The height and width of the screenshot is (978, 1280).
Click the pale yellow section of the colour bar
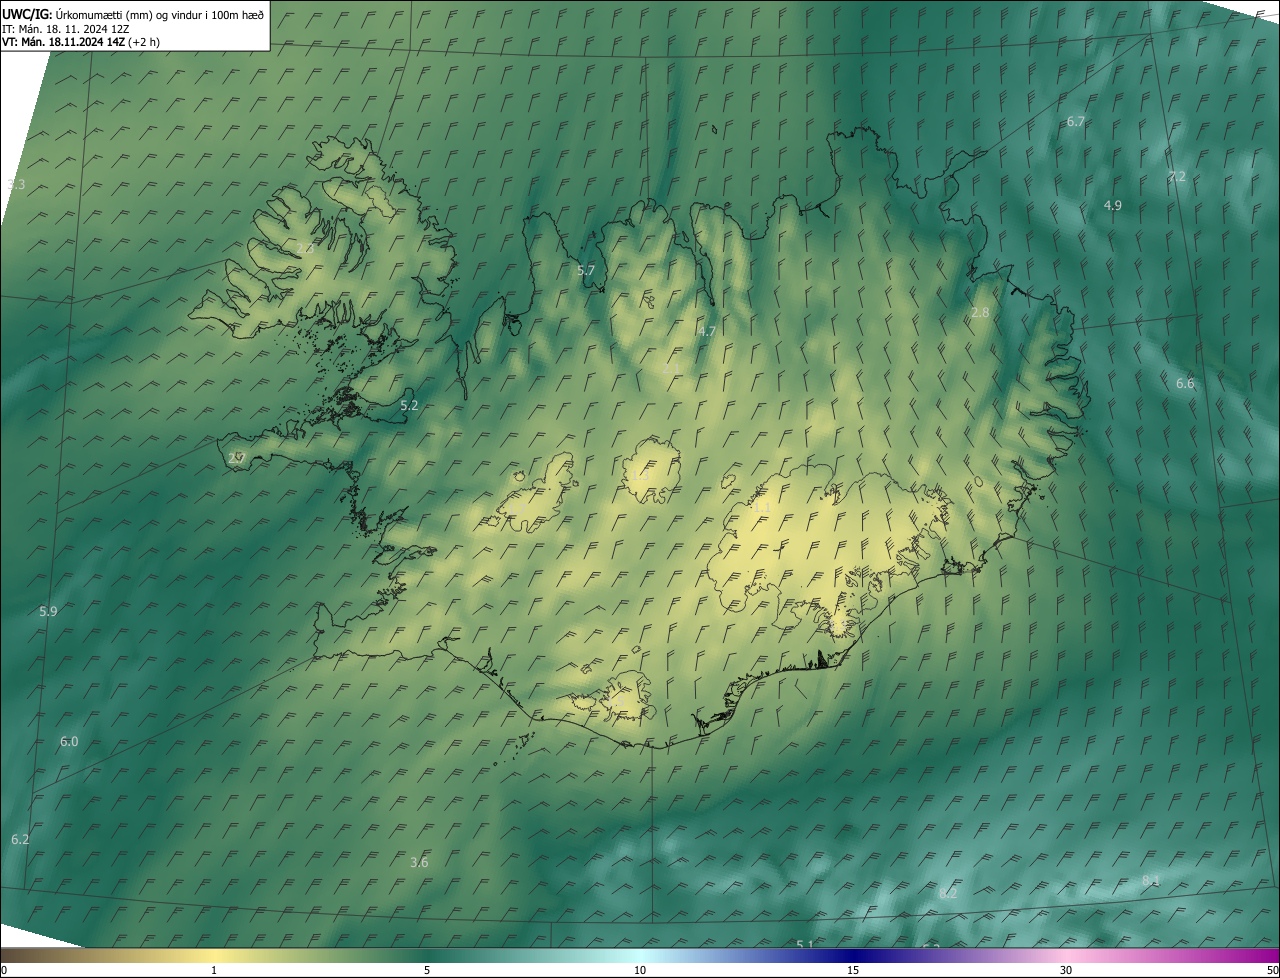[x=214, y=955]
